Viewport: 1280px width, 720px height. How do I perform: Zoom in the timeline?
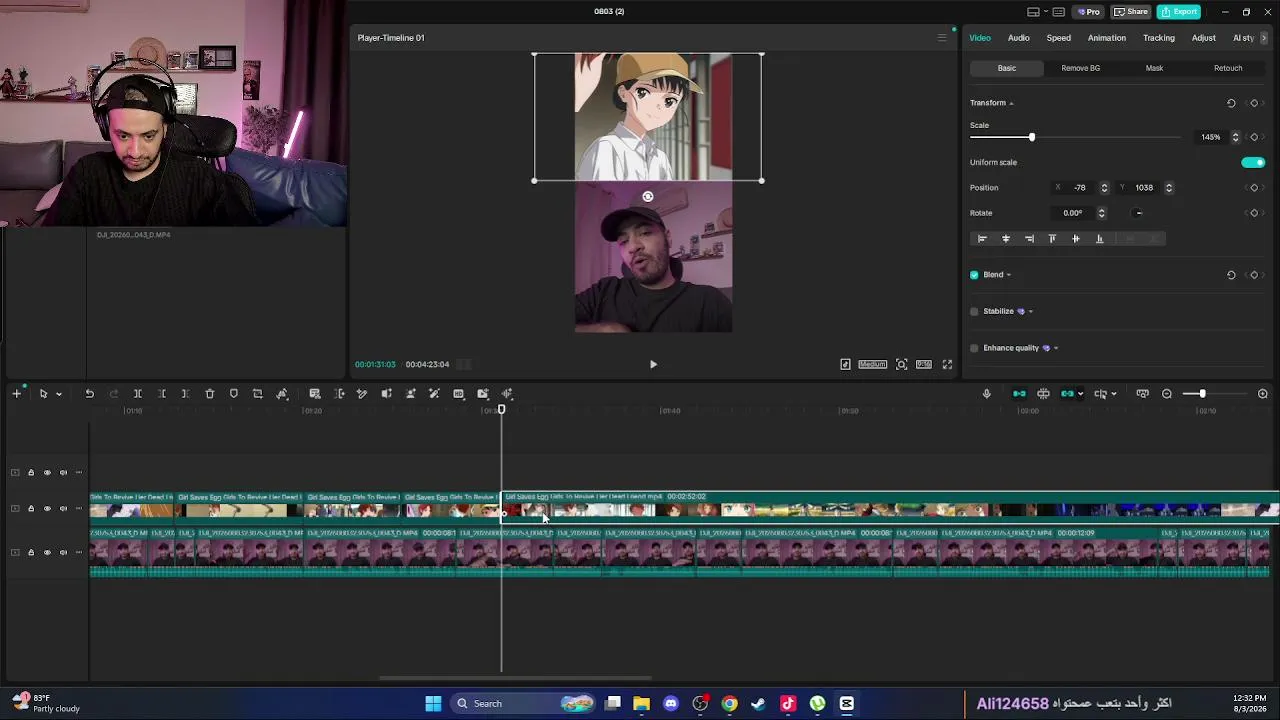[1263, 394]
